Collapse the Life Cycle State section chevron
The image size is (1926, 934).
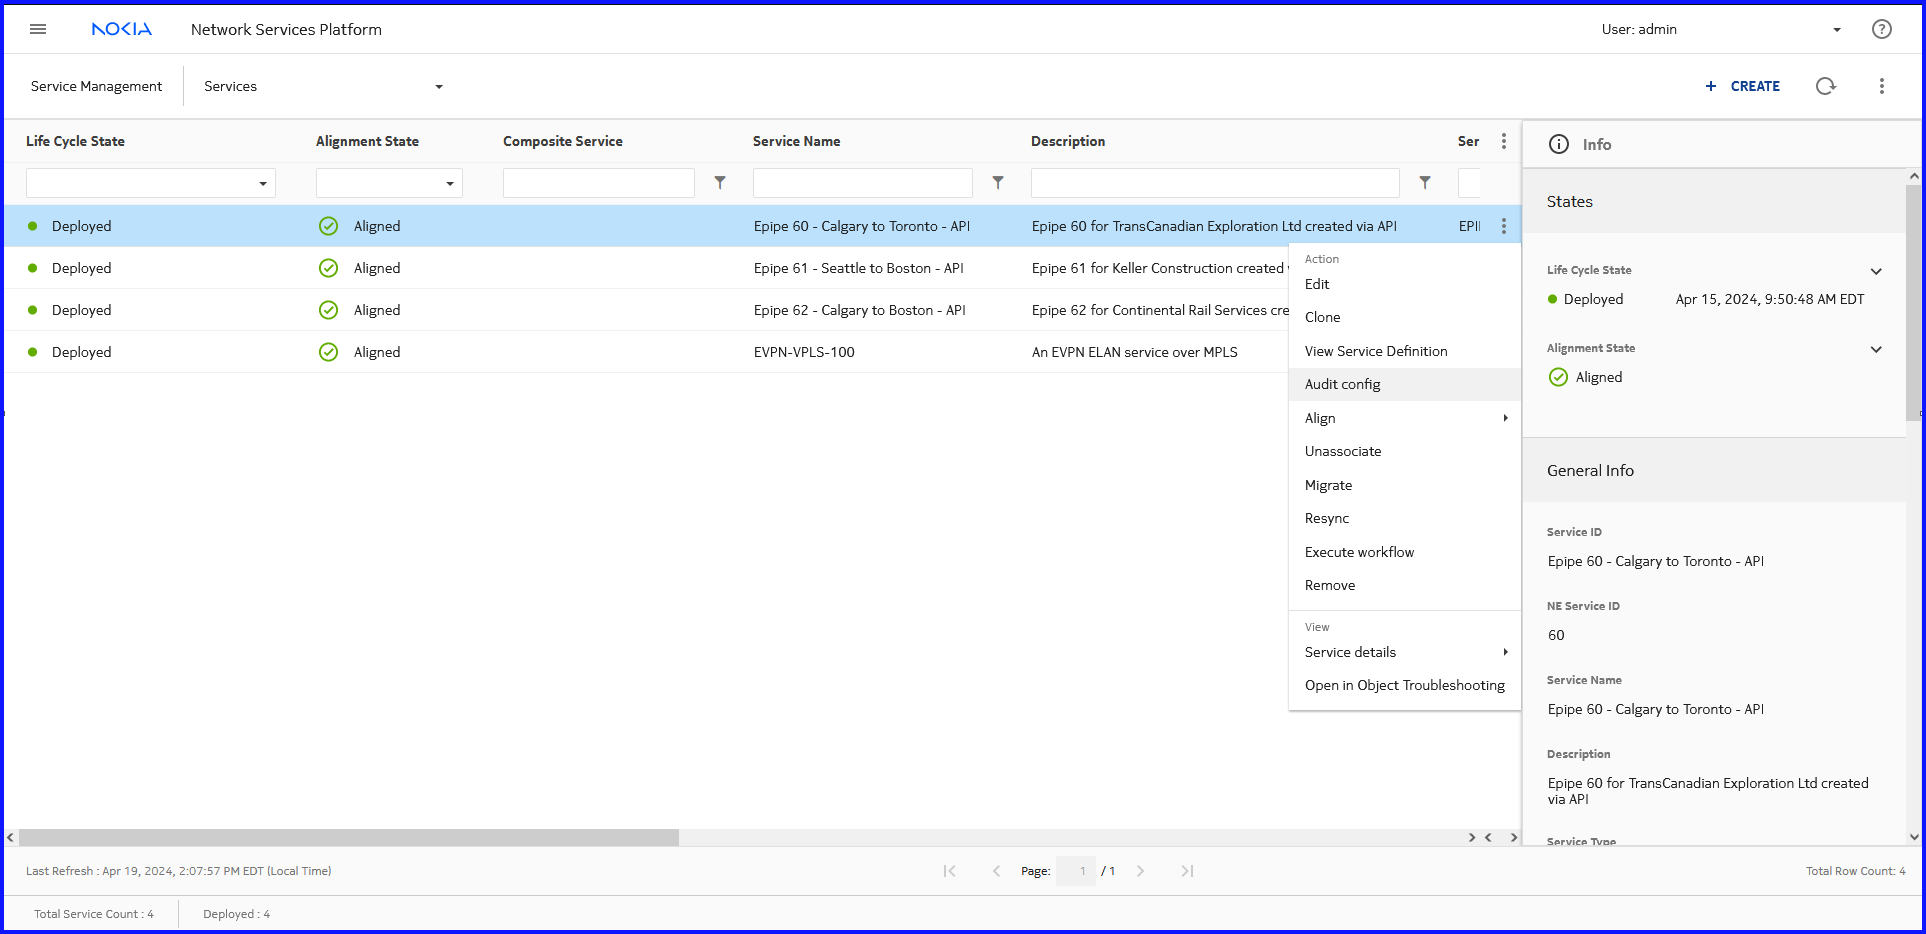(1876, 271)
